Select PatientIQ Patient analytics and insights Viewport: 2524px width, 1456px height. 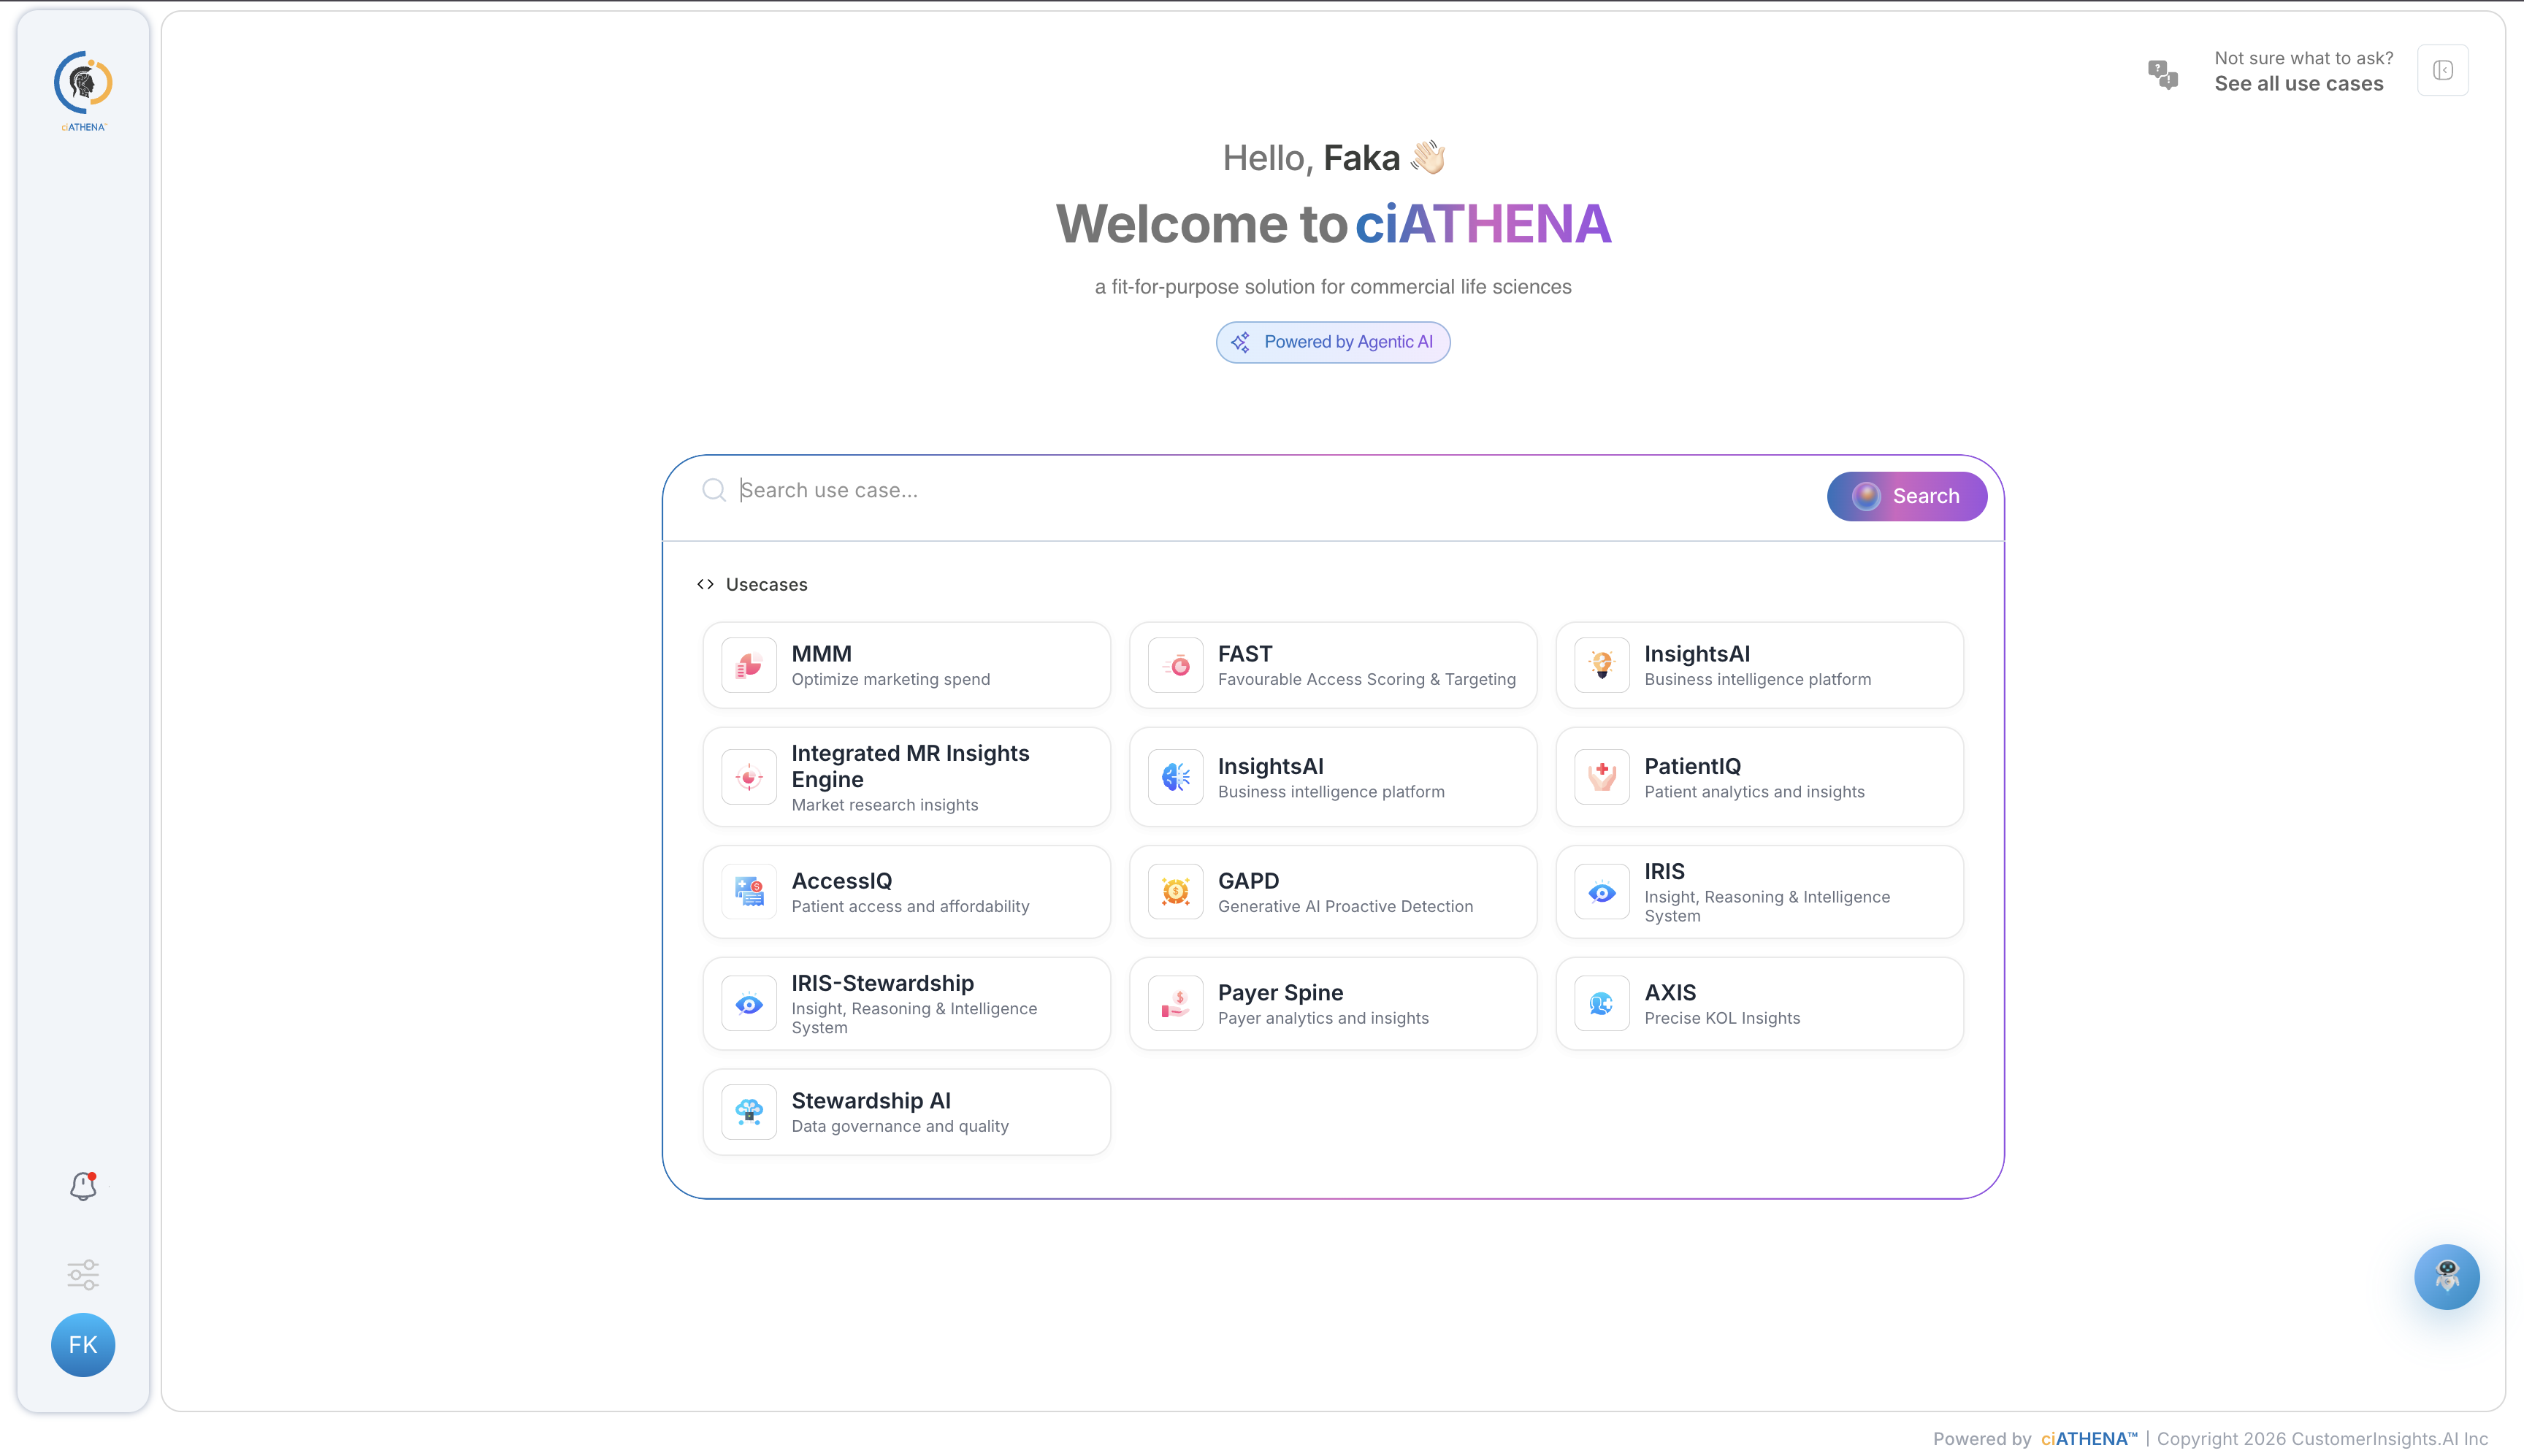click(x=1760, y=777)
